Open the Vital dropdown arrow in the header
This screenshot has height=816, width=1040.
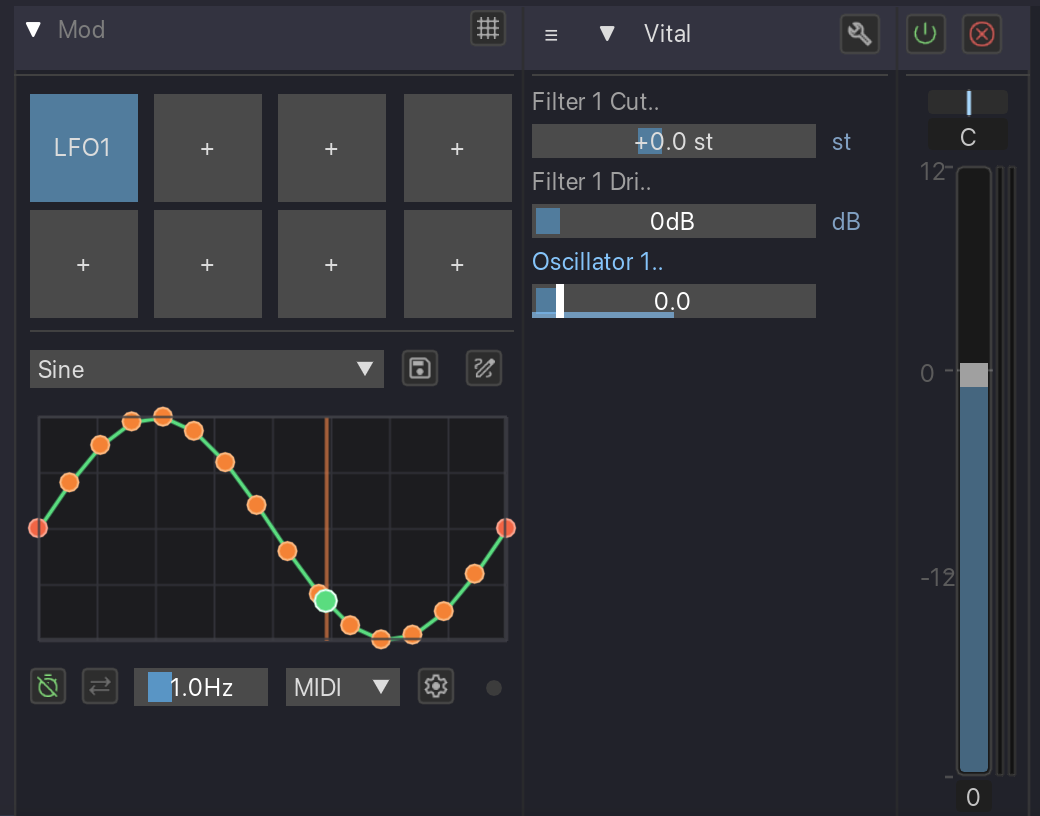608,33
